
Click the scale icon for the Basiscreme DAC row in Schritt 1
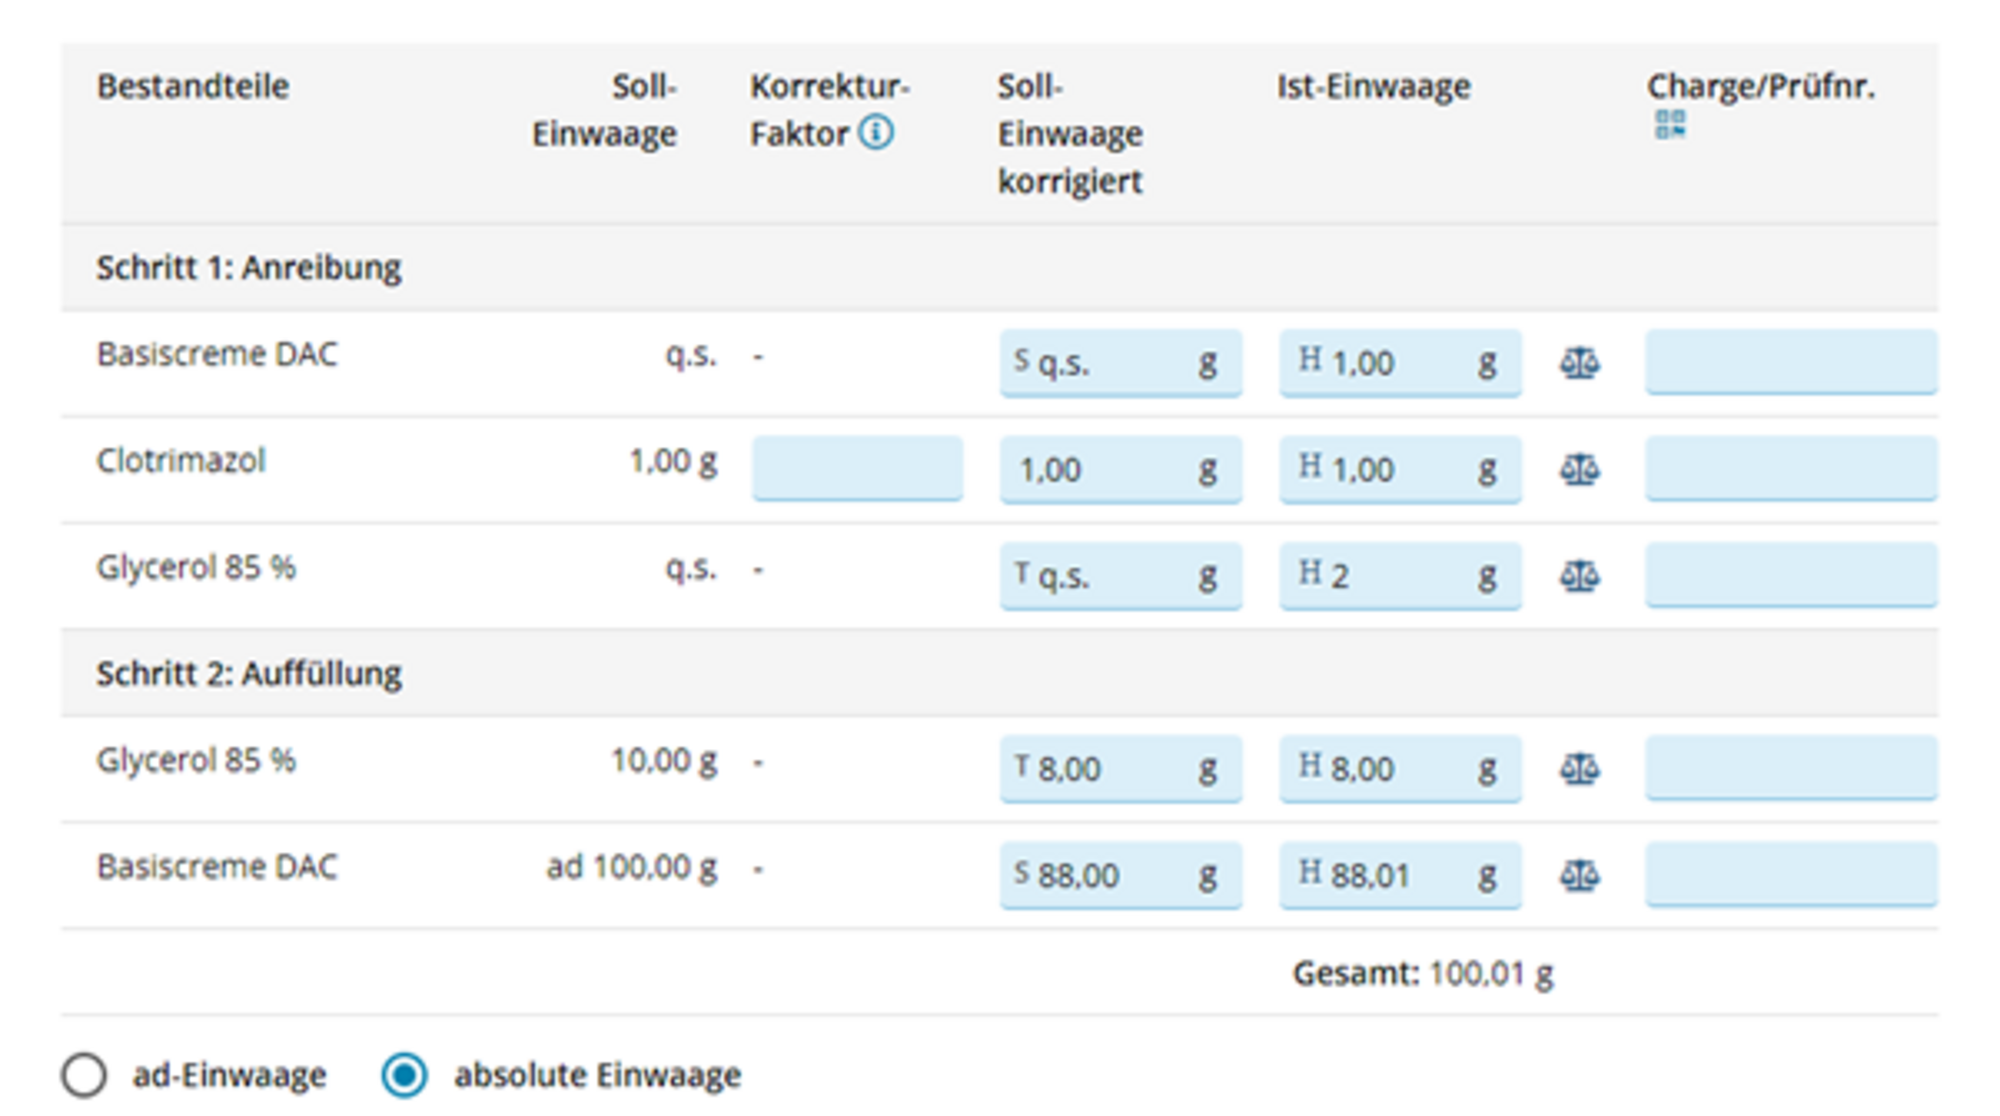tap(1579, 363)
